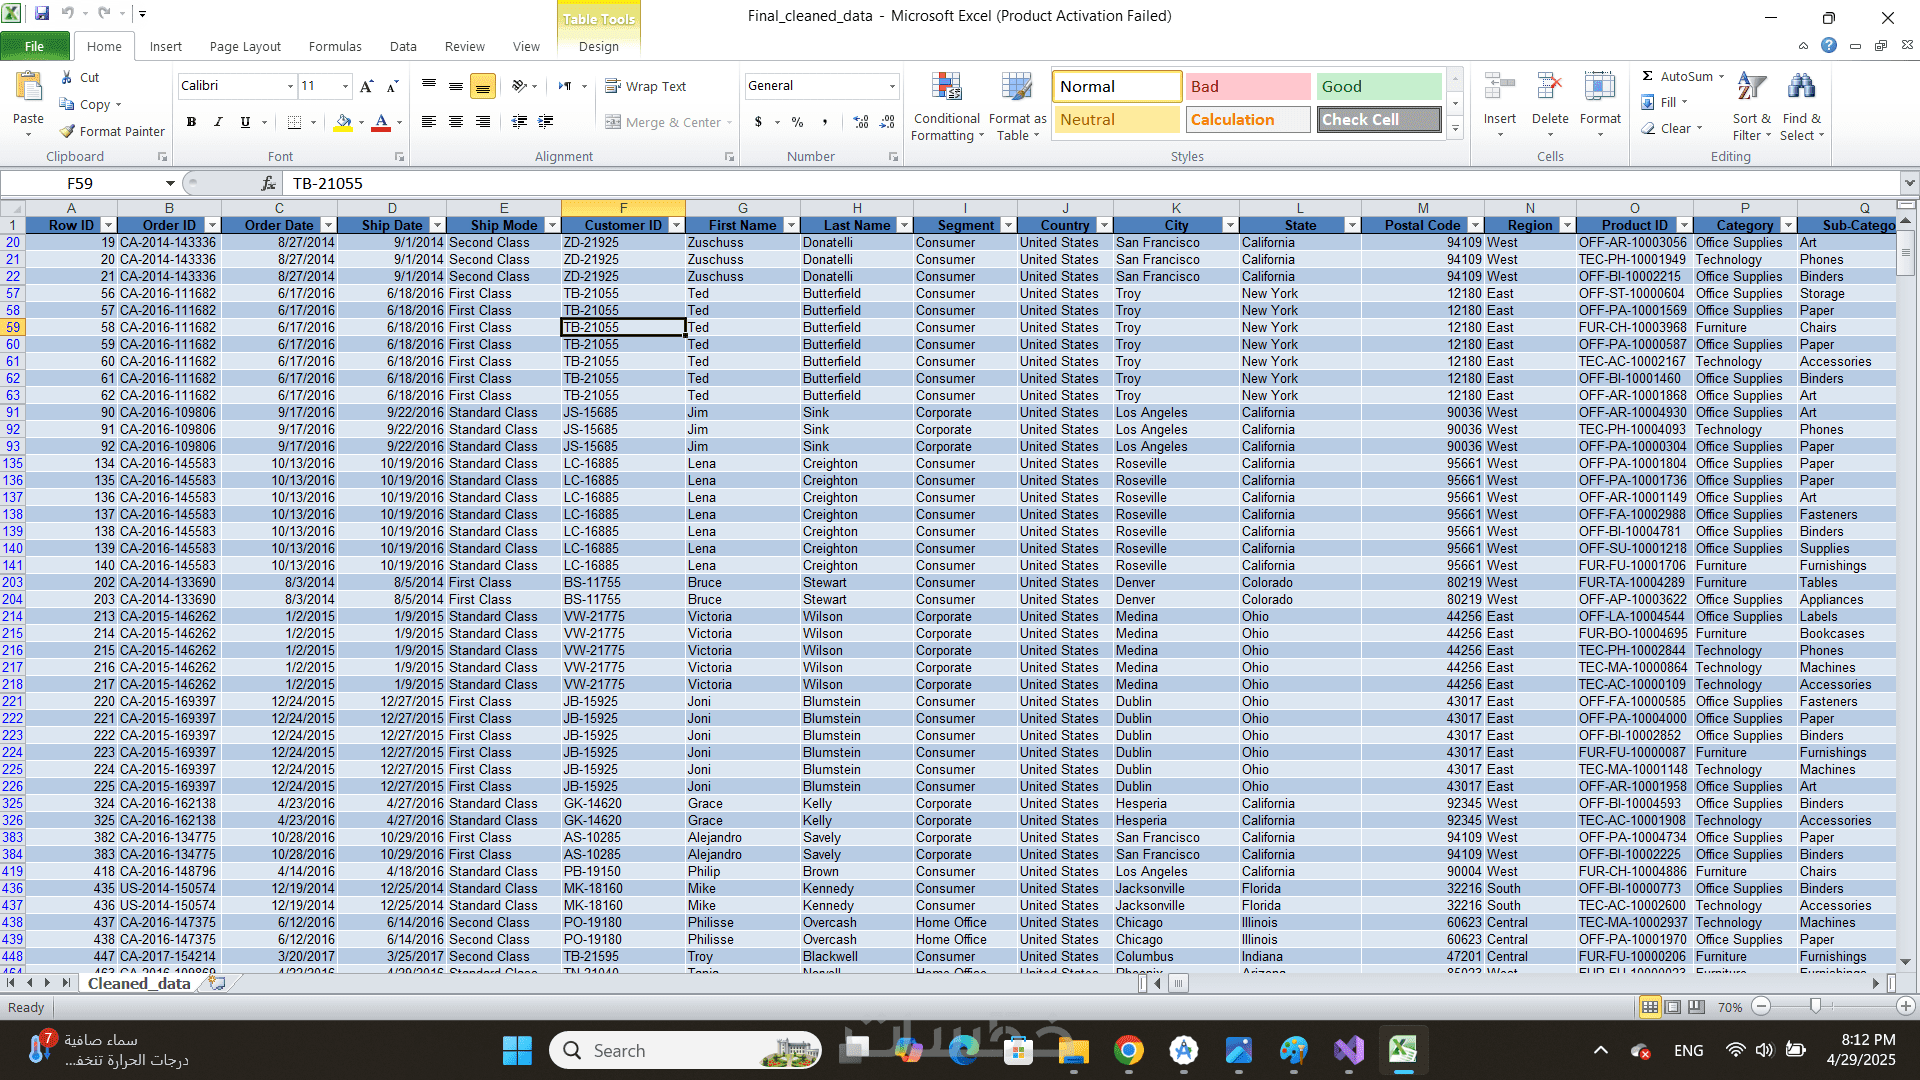This screenshot has width=1920, height=1080.
Task: Expand the Number Format General dropdown
Action: coord(892,86)
